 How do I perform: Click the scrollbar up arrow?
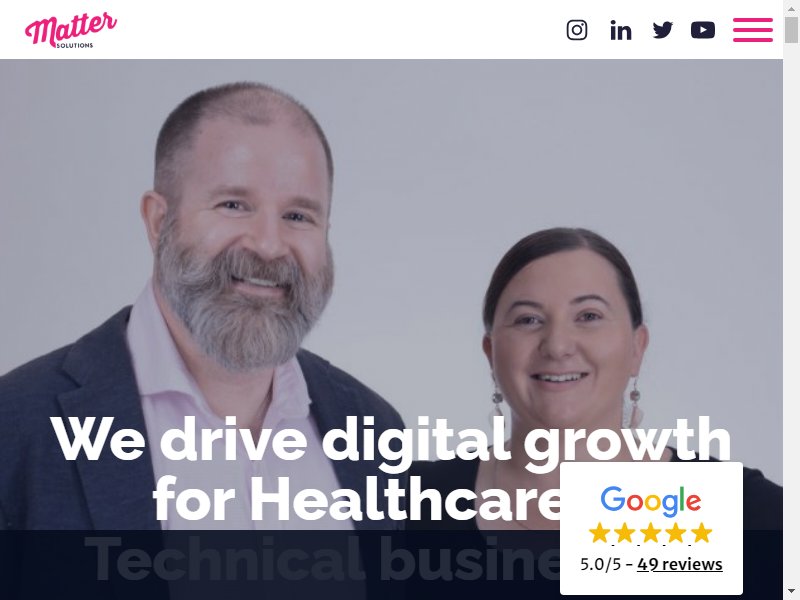pyautogui.click(x=791, y=7)
